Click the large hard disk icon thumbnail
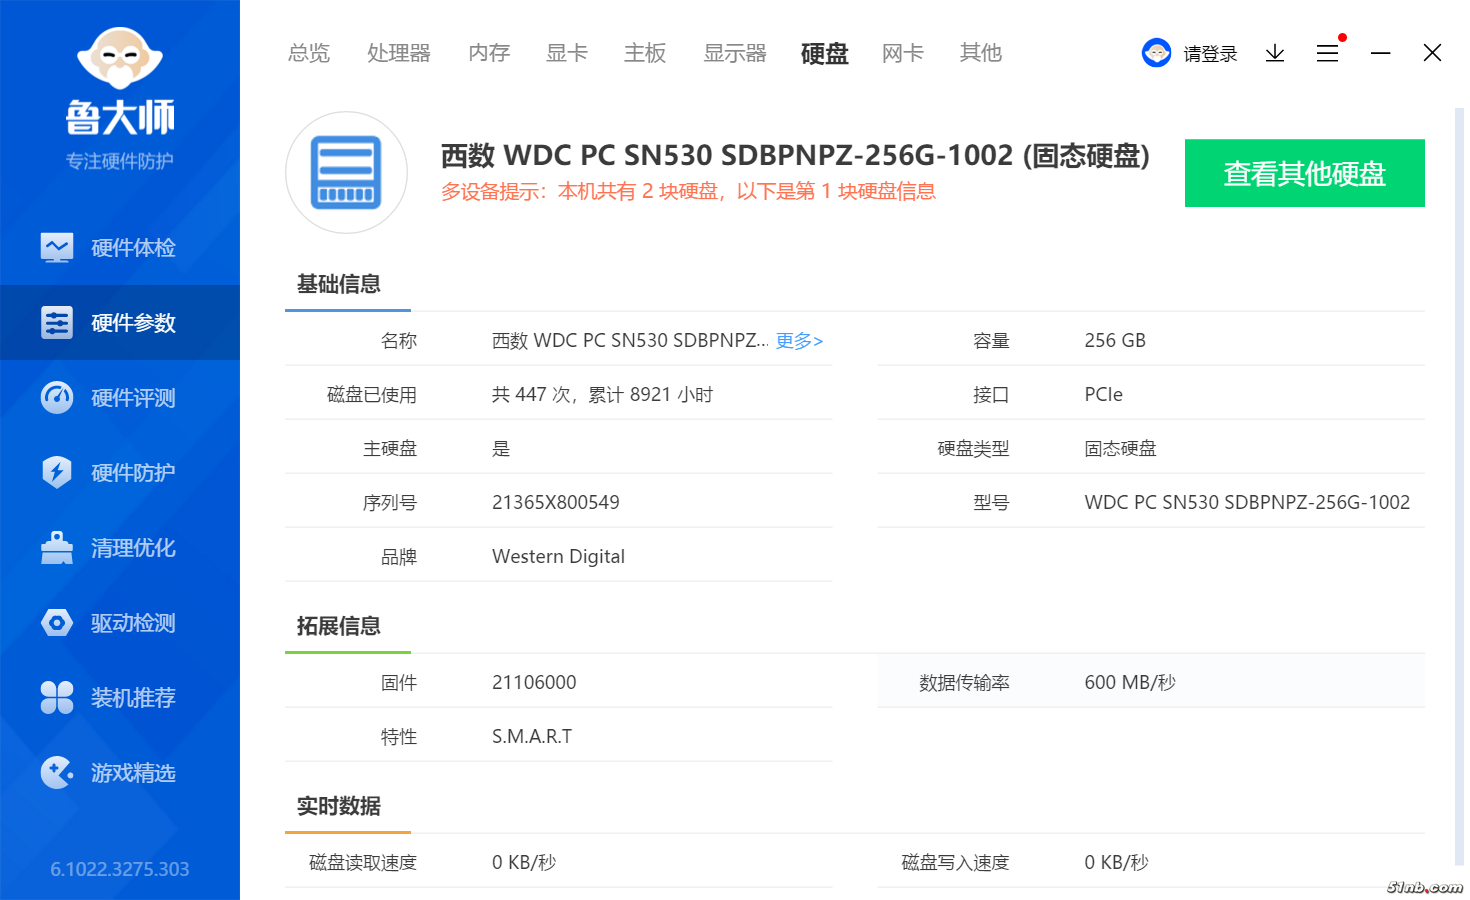The width and height of the screenshot is (1470, 900). pos(346,172)
